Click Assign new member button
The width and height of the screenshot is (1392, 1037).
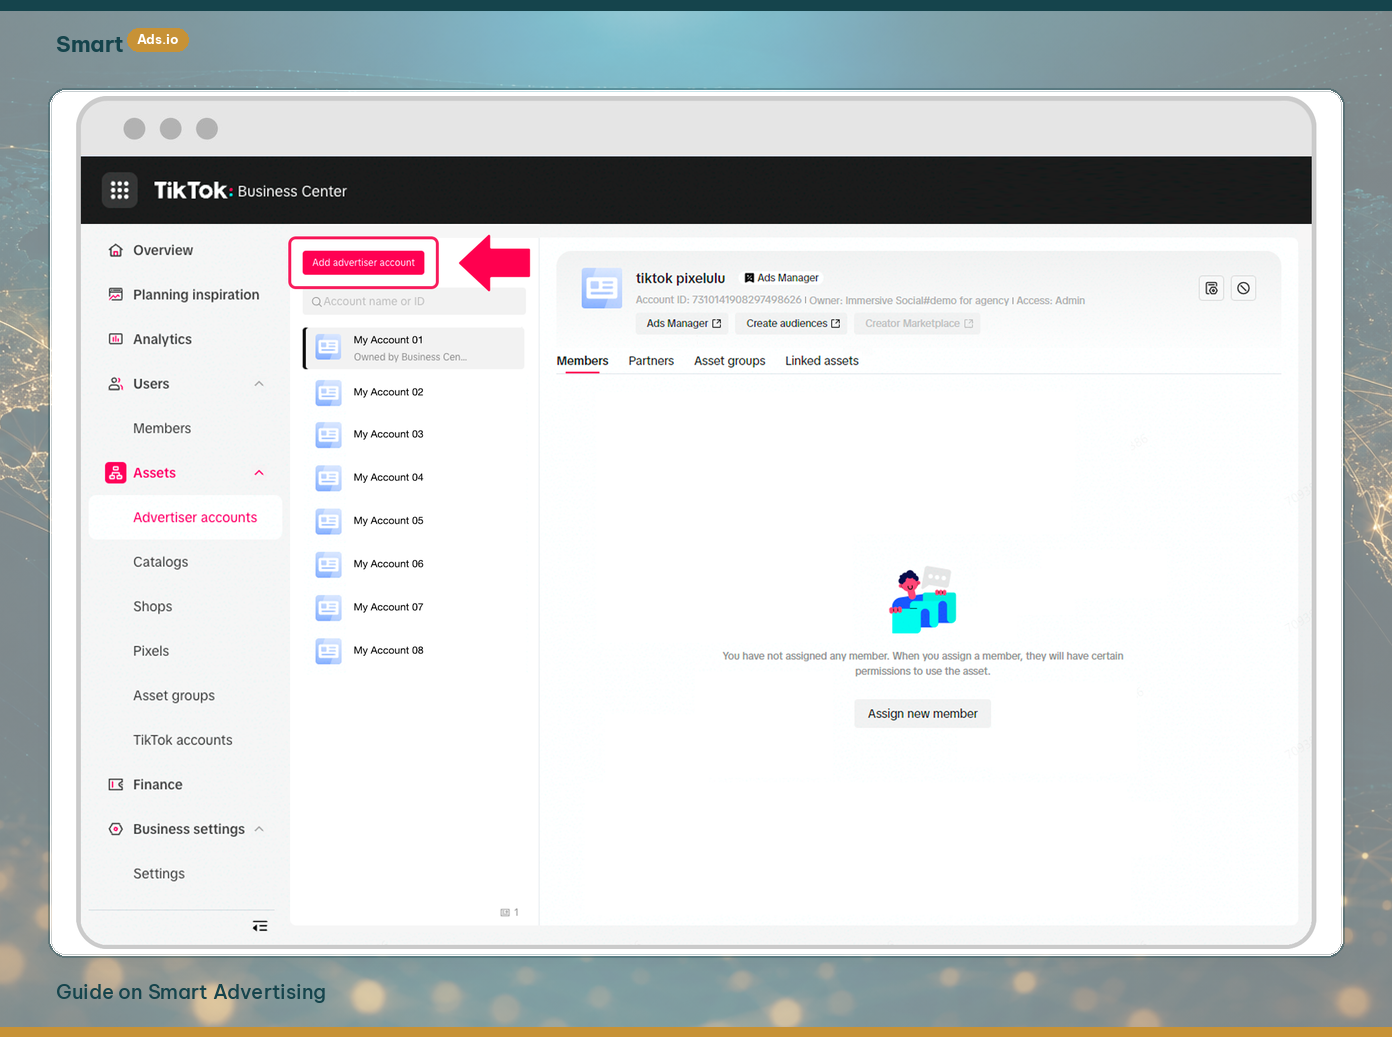[923, 714]
